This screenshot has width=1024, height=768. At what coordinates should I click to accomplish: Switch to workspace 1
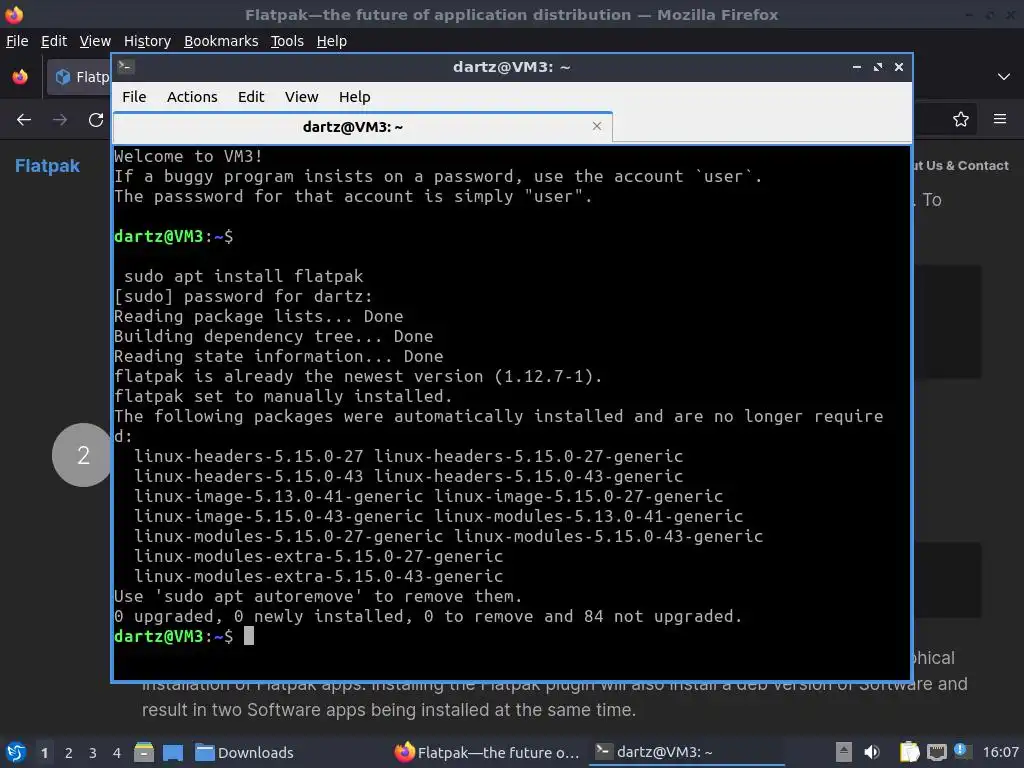[x=44, y=753]
